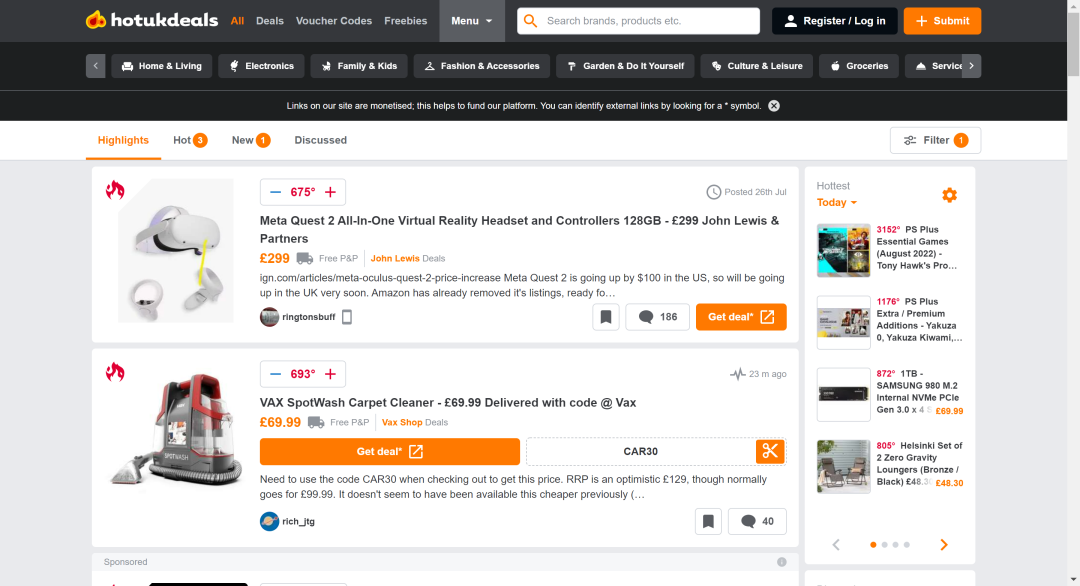1080x586 pixels.
Task: Dismiss the monetised links notice
Action: (774, 106)
